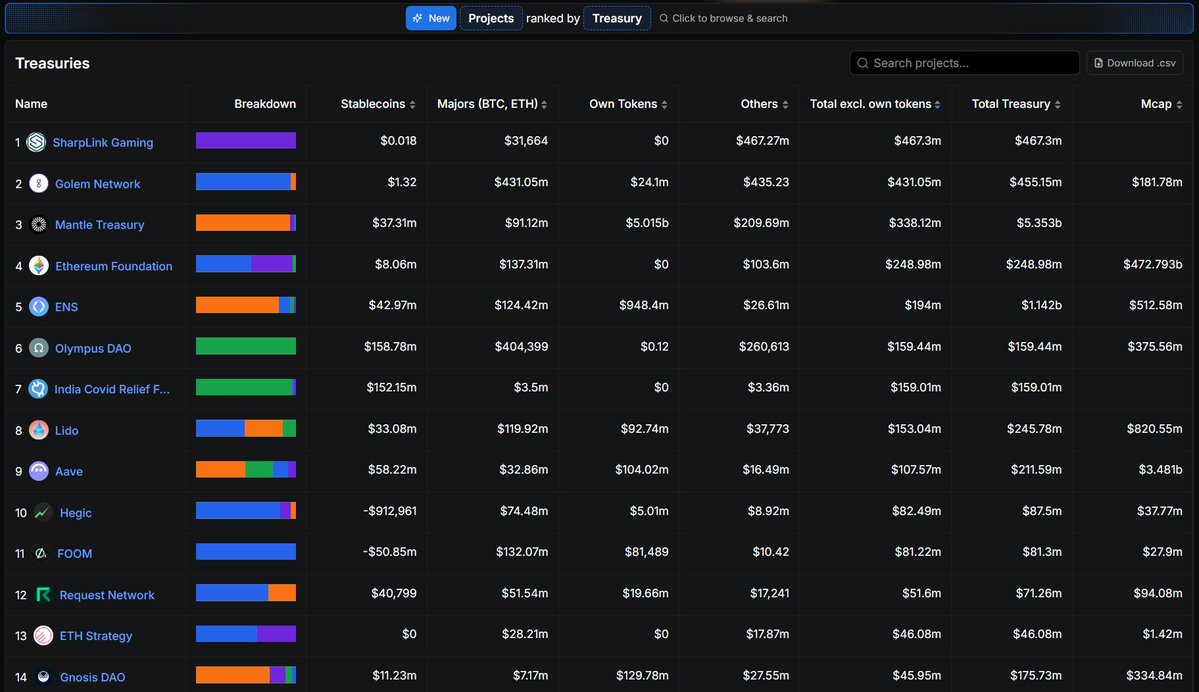Click SharpLink Gaming breakdown bar
The height and width of the screenshot is (692, 1199).
coord(245,141)
